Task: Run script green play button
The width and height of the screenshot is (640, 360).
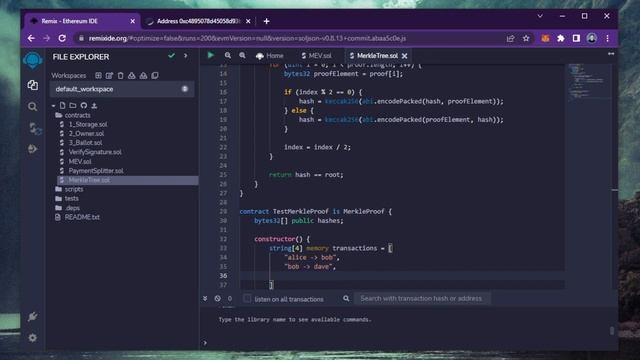Action: [211, 55]
